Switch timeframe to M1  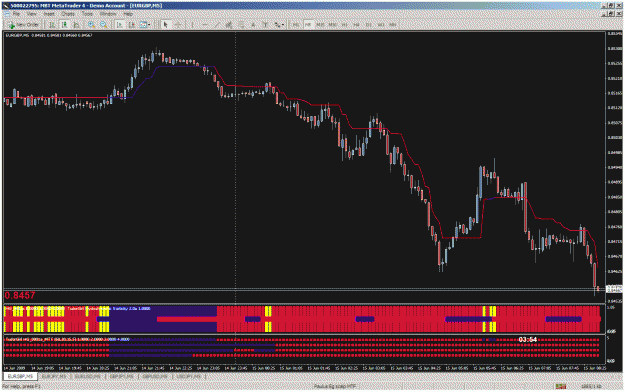coord(295,25)
